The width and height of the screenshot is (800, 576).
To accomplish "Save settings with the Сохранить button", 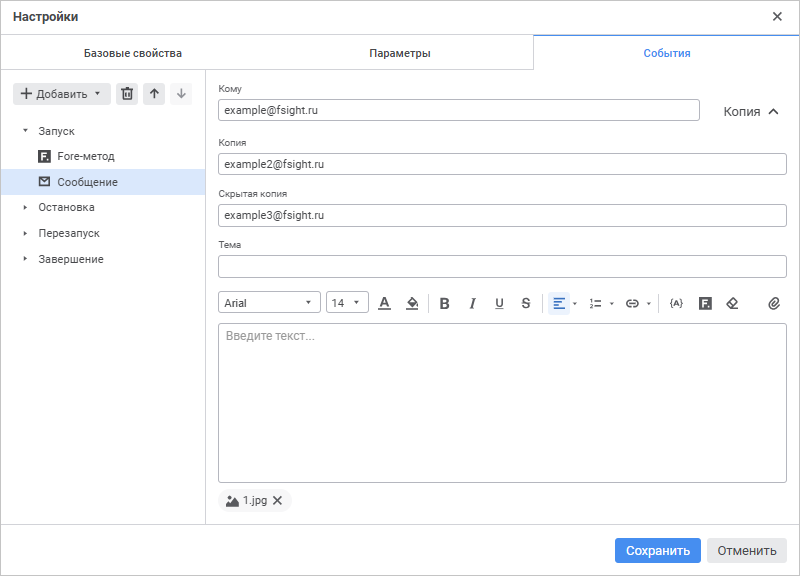I will click(x=657, y=550).
